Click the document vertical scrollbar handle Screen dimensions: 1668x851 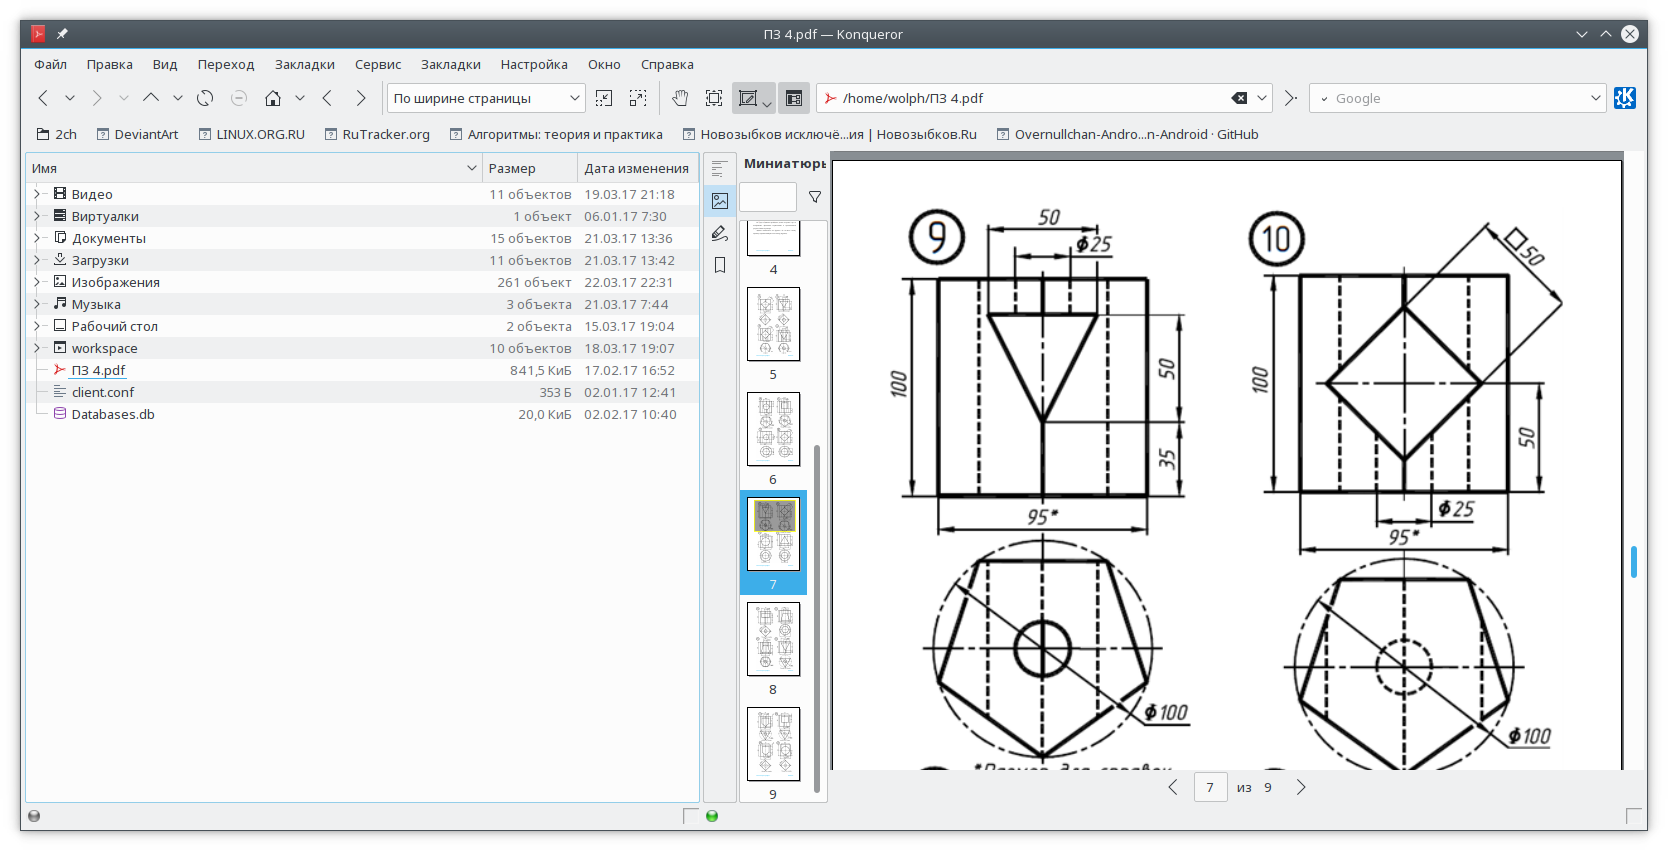click(x=1634, y=562)
